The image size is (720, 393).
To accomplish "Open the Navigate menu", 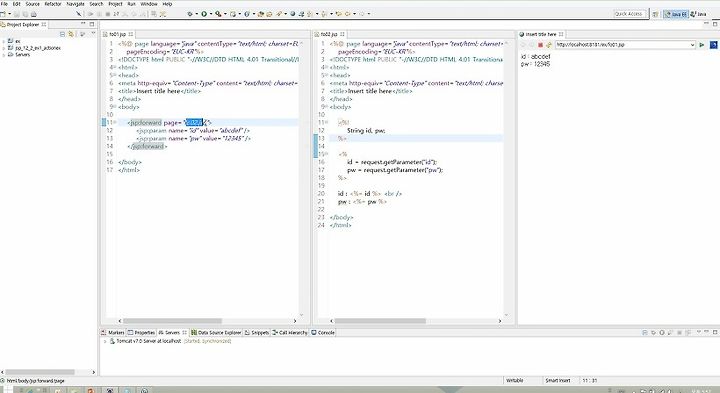I will click(75, 4).
